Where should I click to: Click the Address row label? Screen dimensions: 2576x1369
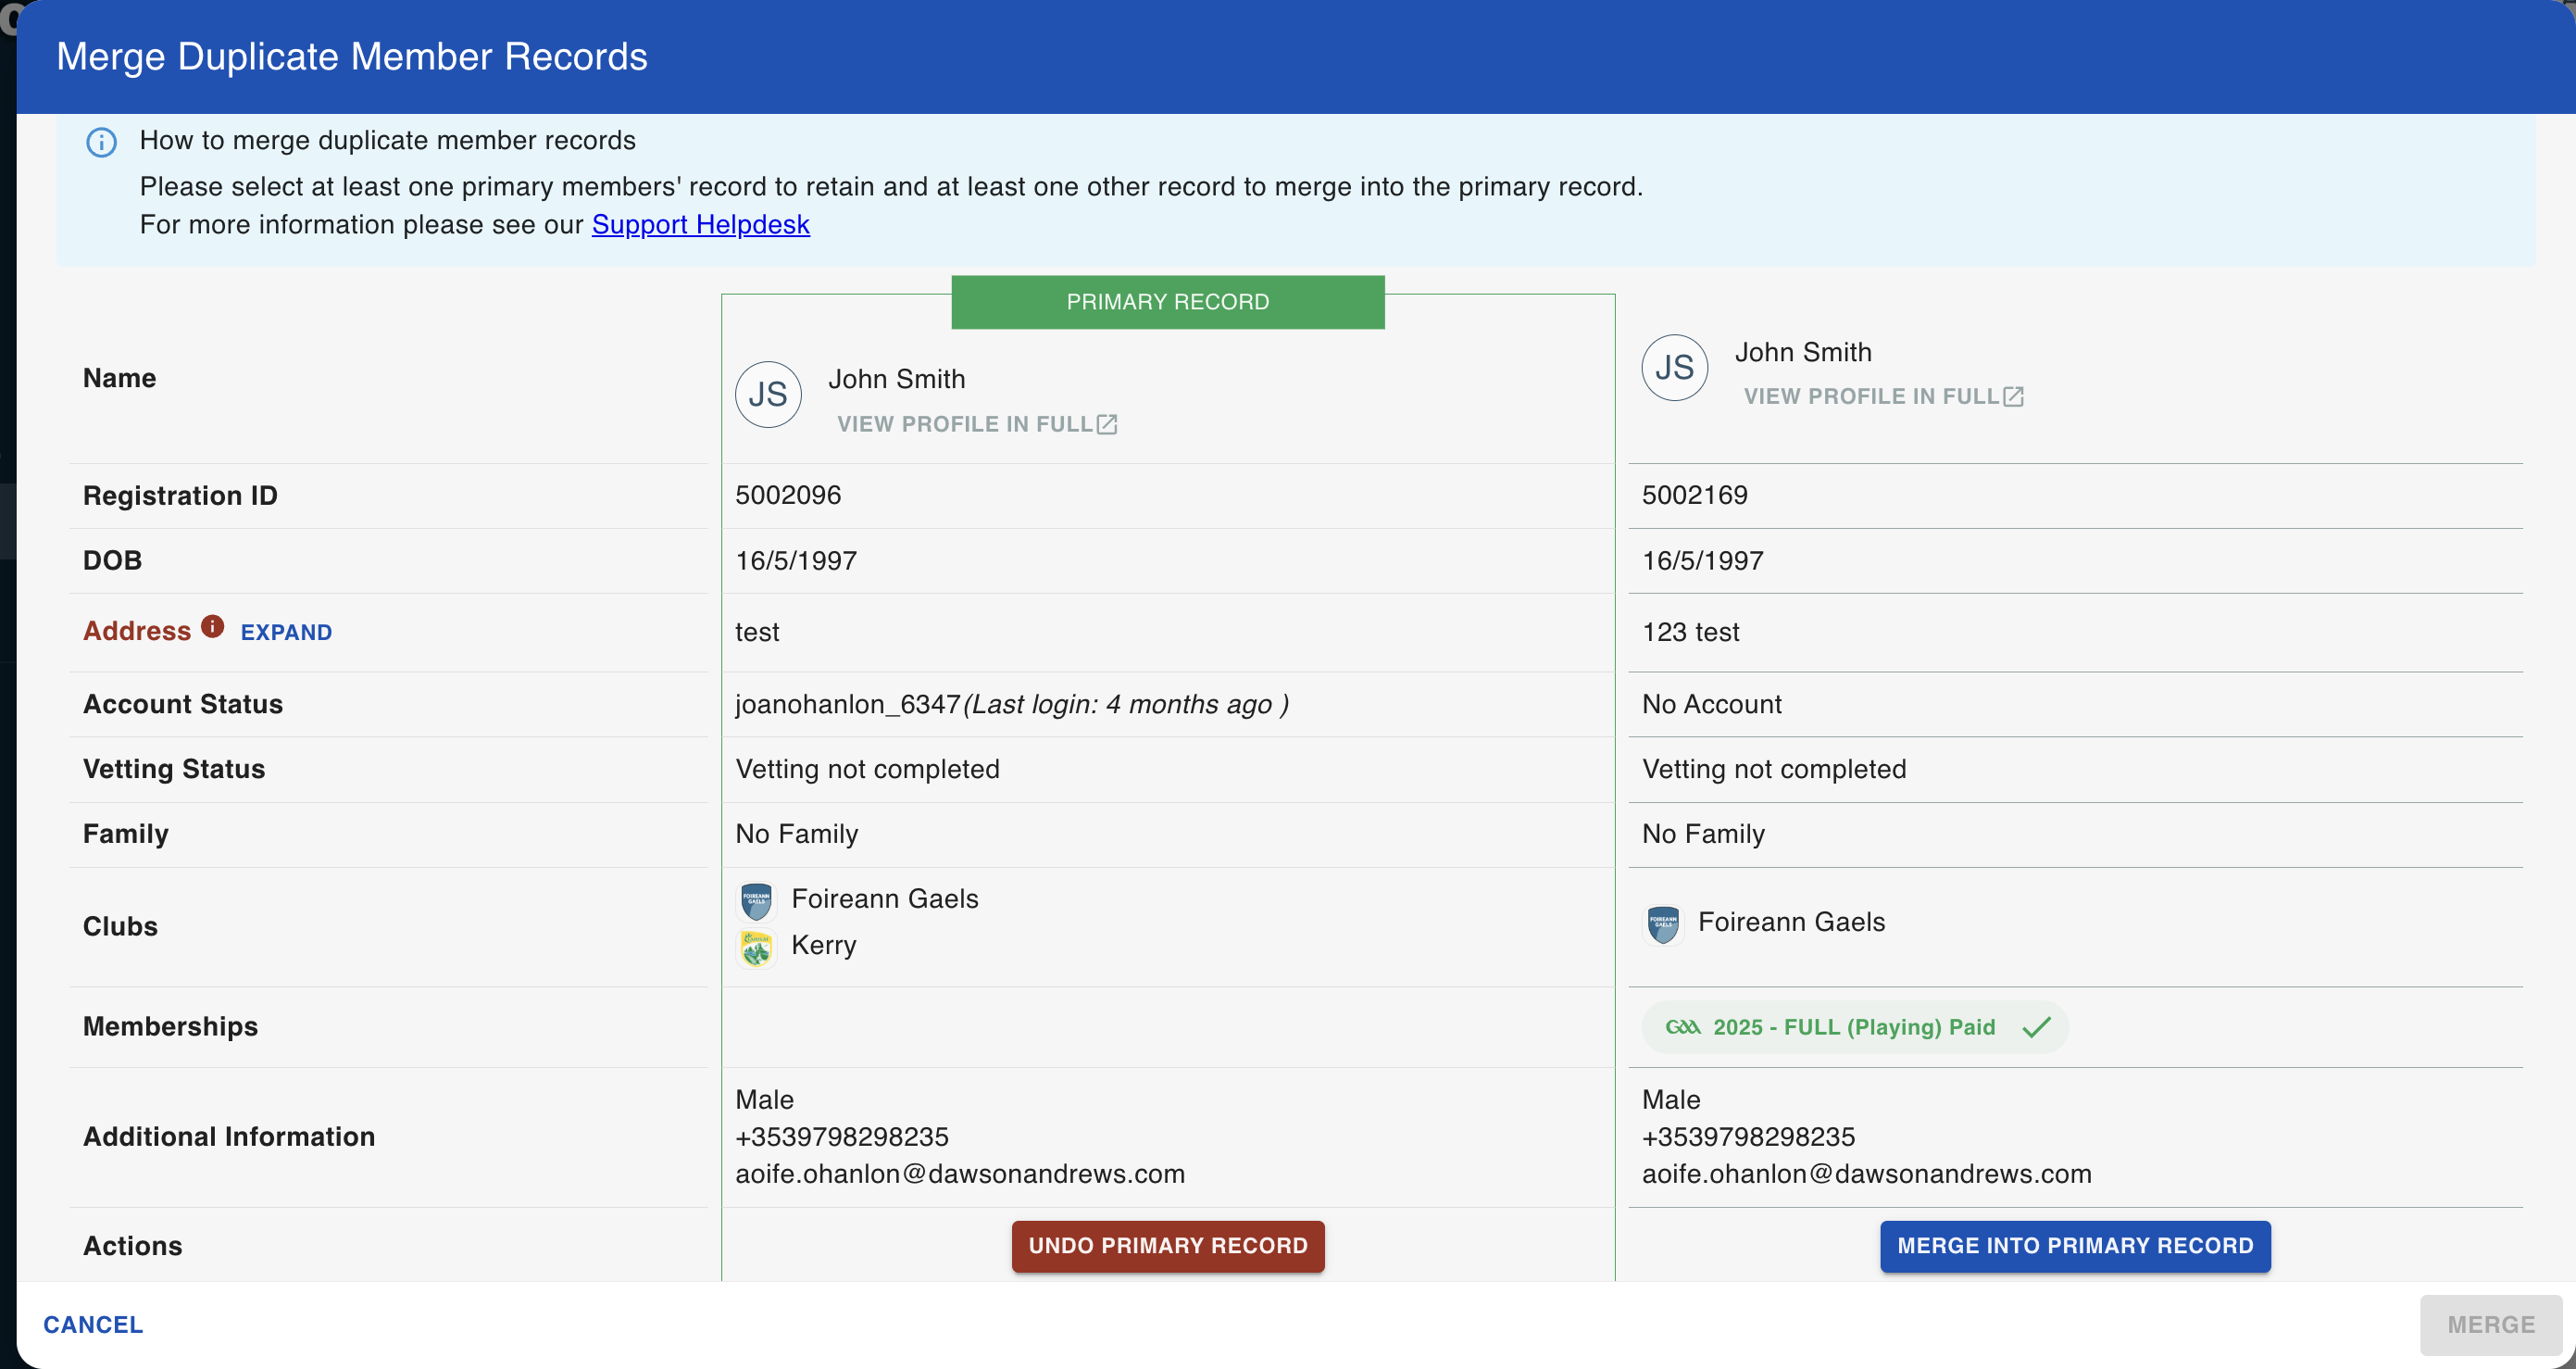[137, 631]
